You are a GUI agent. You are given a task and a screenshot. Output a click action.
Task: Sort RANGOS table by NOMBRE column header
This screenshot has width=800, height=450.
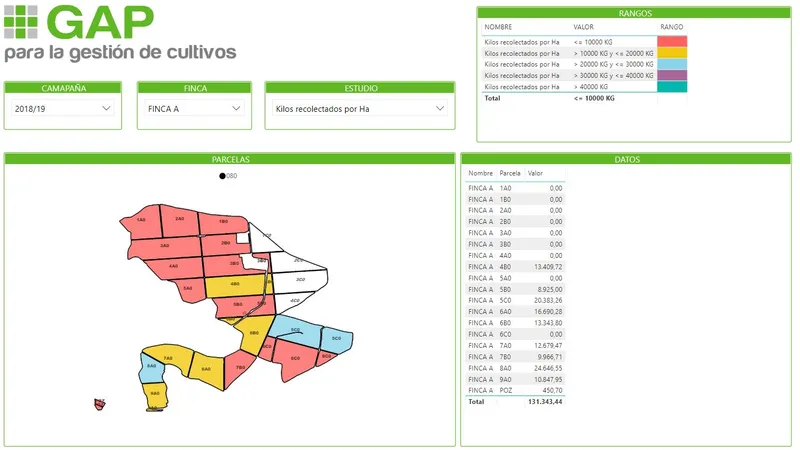(x=498, y=27)
